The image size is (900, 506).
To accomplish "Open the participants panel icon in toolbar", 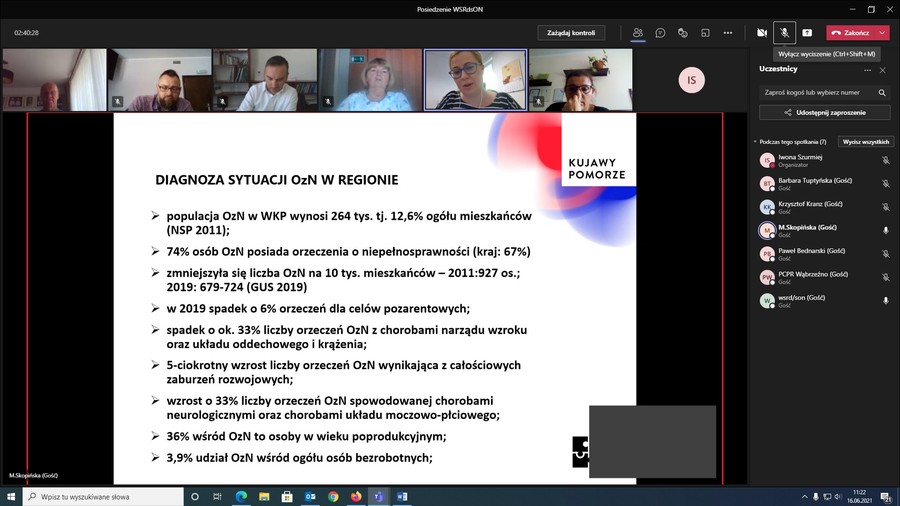I will pos(637,33).
